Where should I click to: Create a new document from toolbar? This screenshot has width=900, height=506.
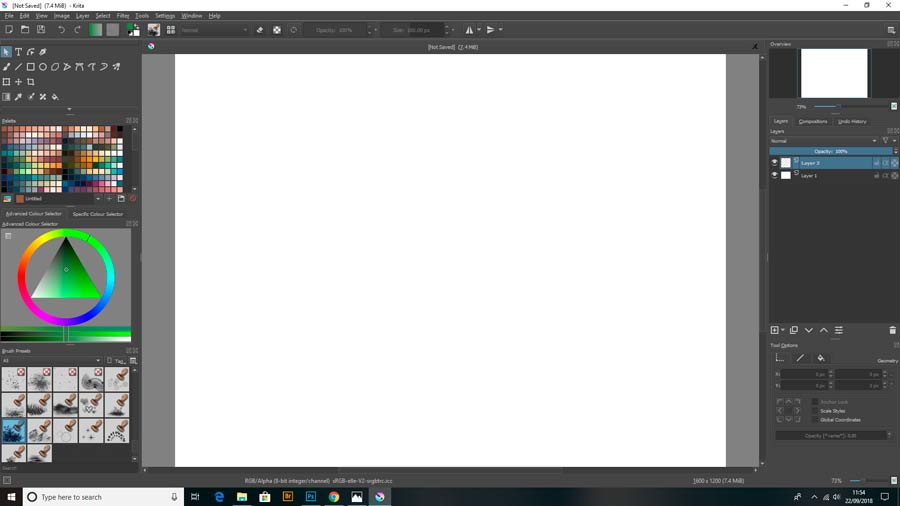9,30
